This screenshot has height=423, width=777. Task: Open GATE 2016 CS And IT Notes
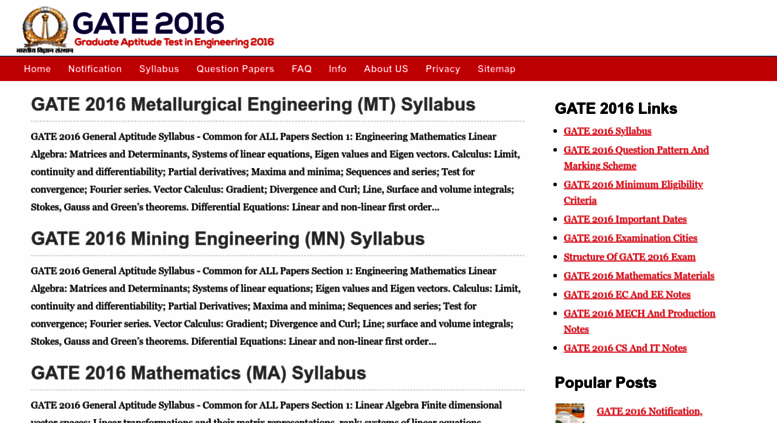[x=625, y=348]
